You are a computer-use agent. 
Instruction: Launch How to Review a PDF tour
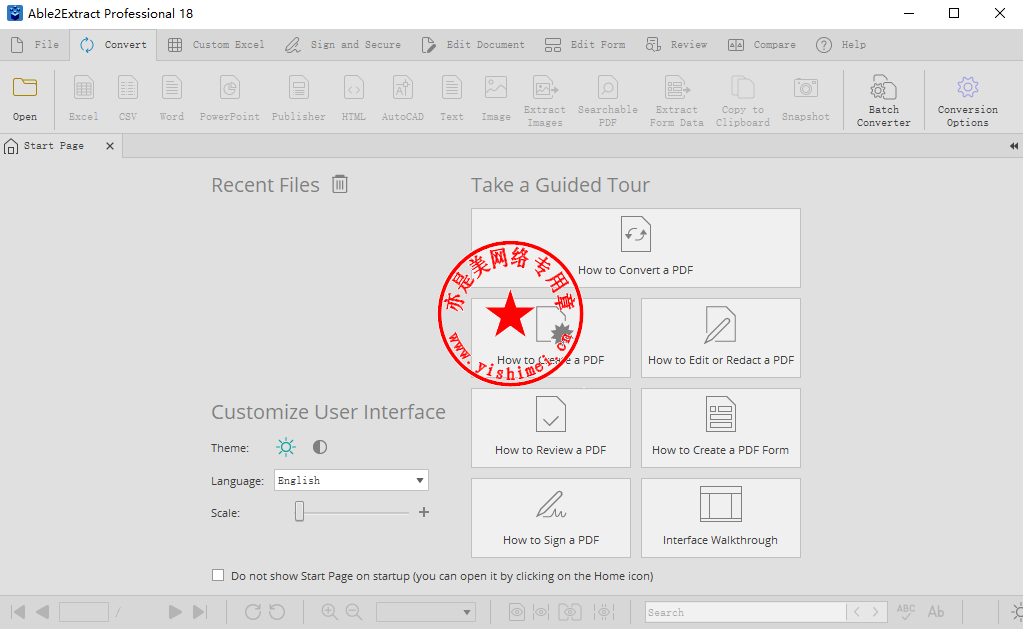(551, 428)
